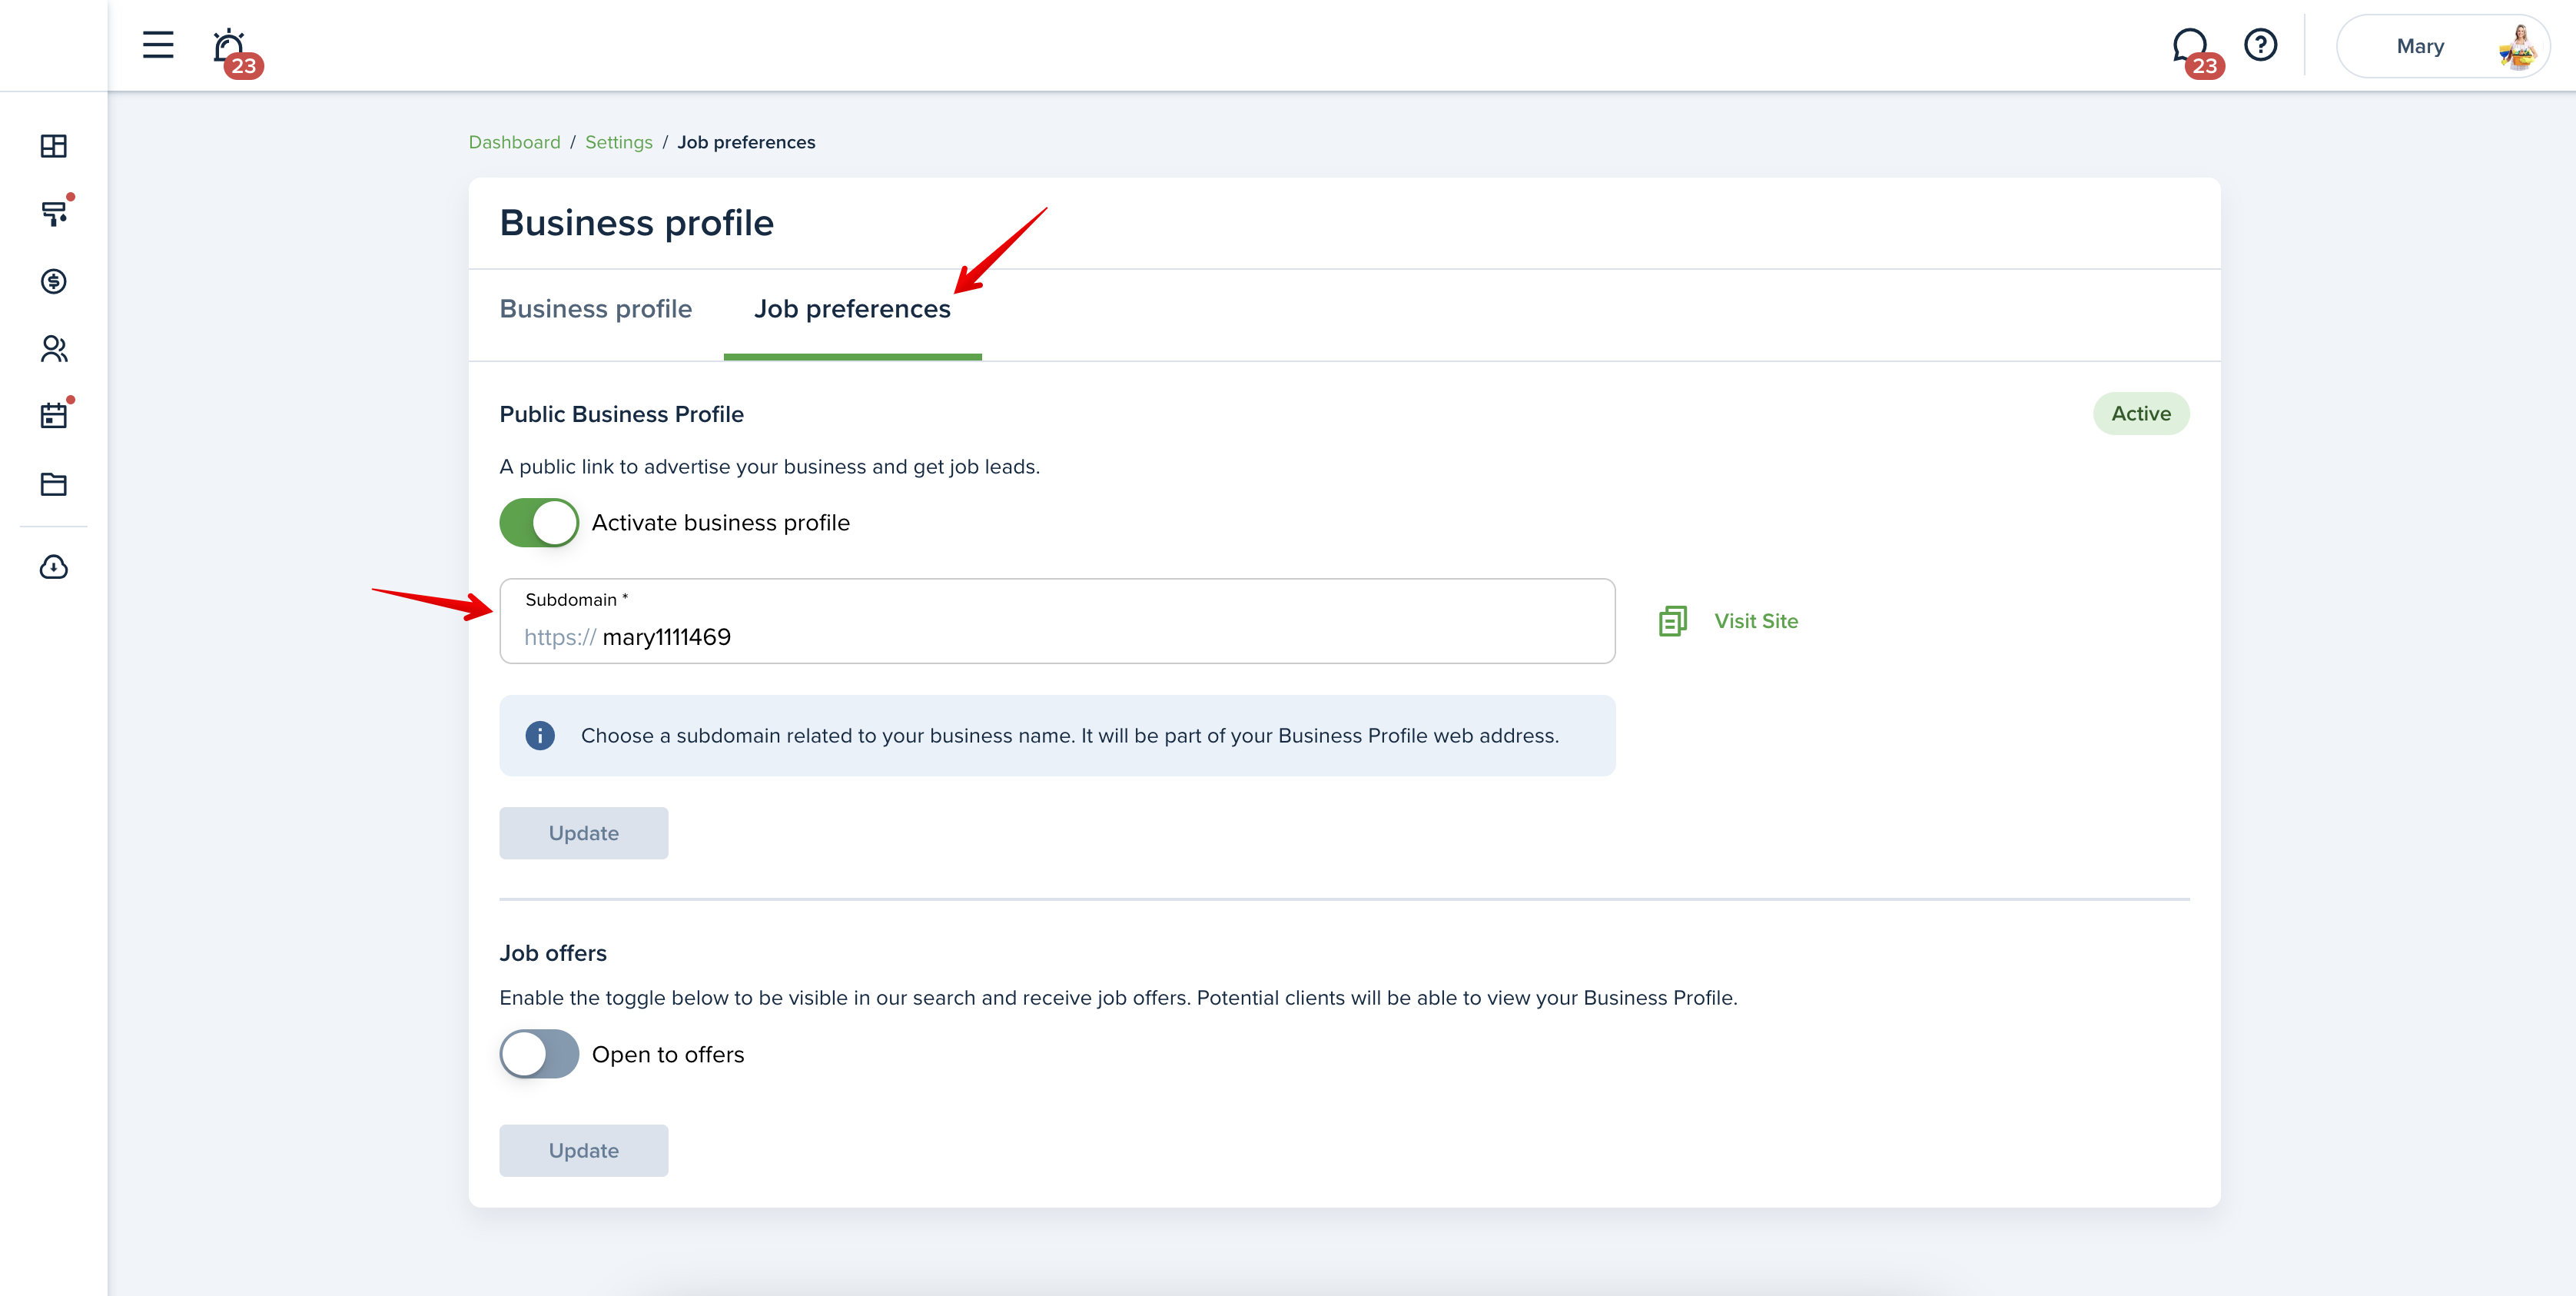2576x1296 pixels.
Task: Open the calendar icon in sidebar
Action: [x=54, y=416]
